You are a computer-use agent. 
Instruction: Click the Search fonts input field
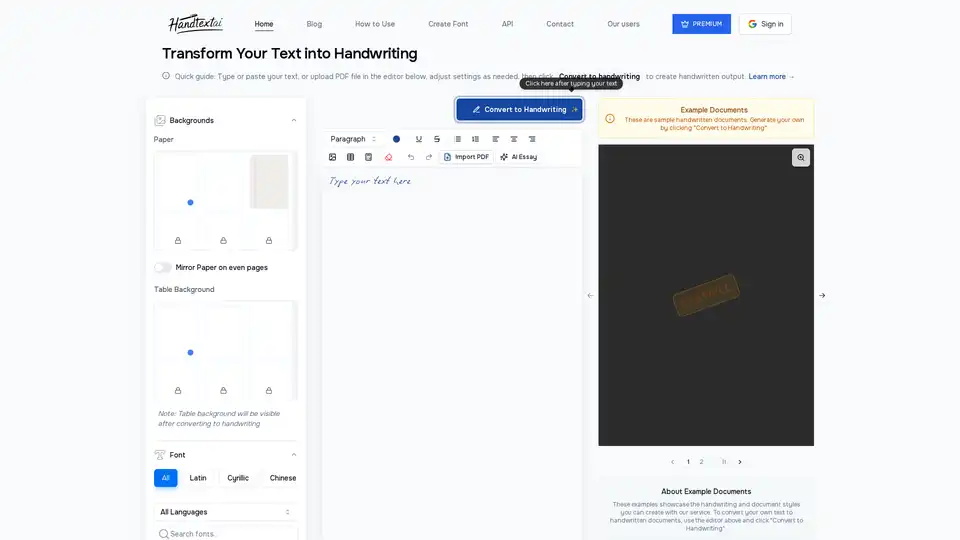[230, 533]
